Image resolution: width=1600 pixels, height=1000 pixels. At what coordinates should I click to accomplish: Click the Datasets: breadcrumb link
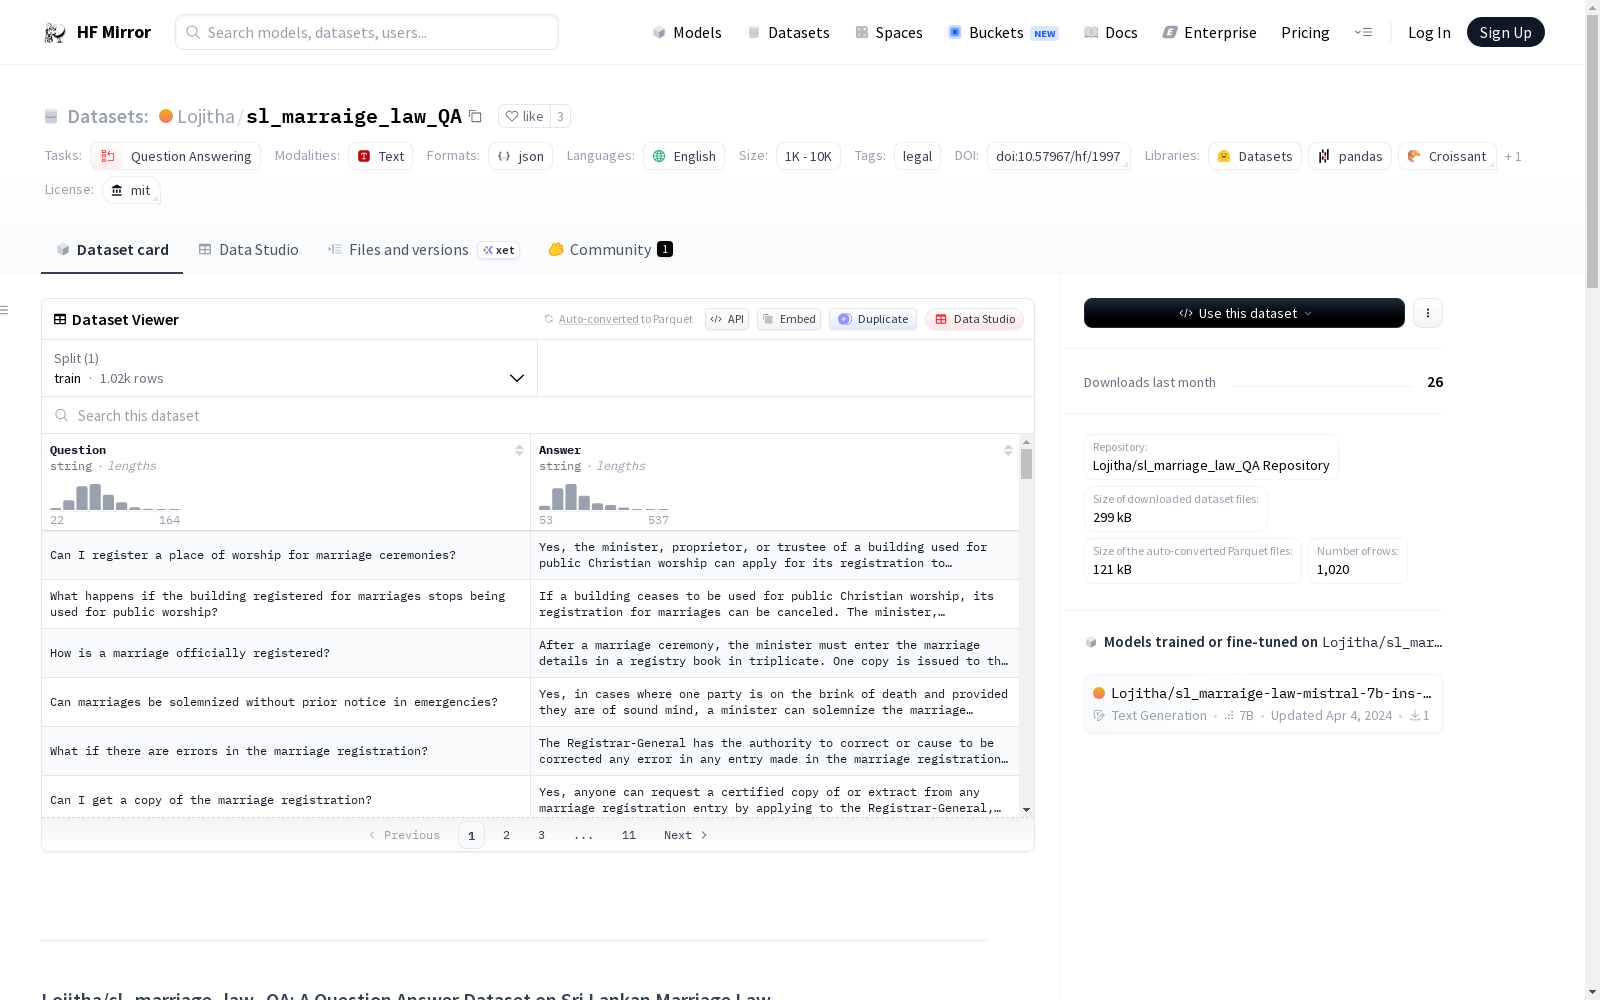click(x=107, y=116)
